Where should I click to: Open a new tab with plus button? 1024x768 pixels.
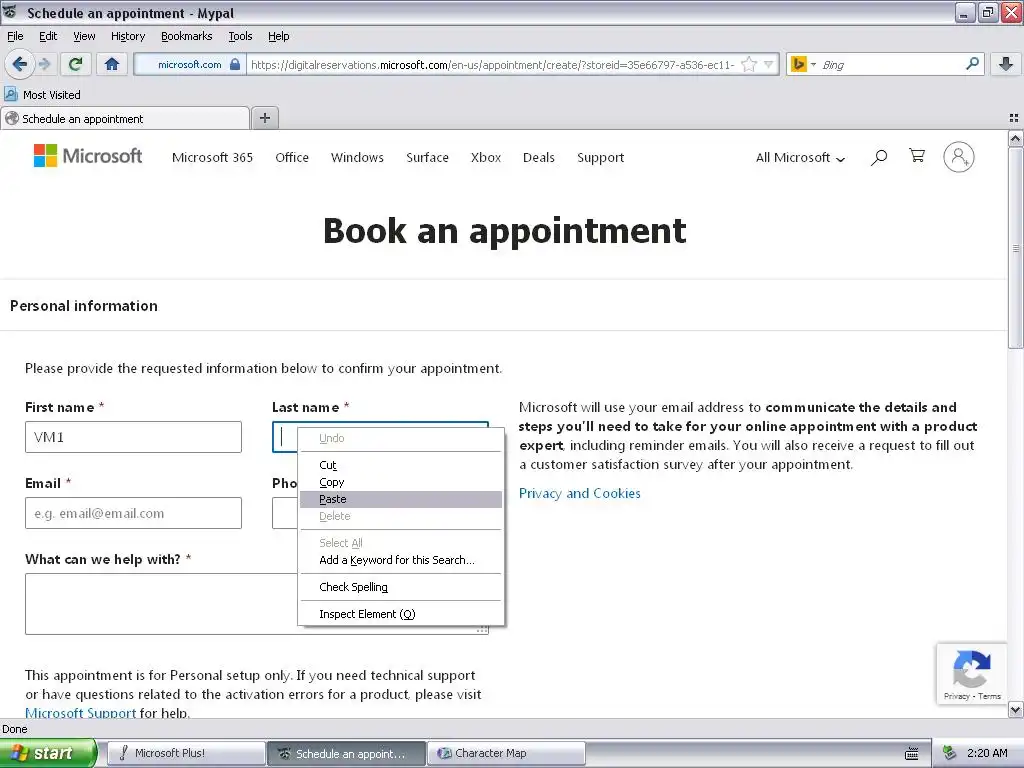[x=264, y=118]
